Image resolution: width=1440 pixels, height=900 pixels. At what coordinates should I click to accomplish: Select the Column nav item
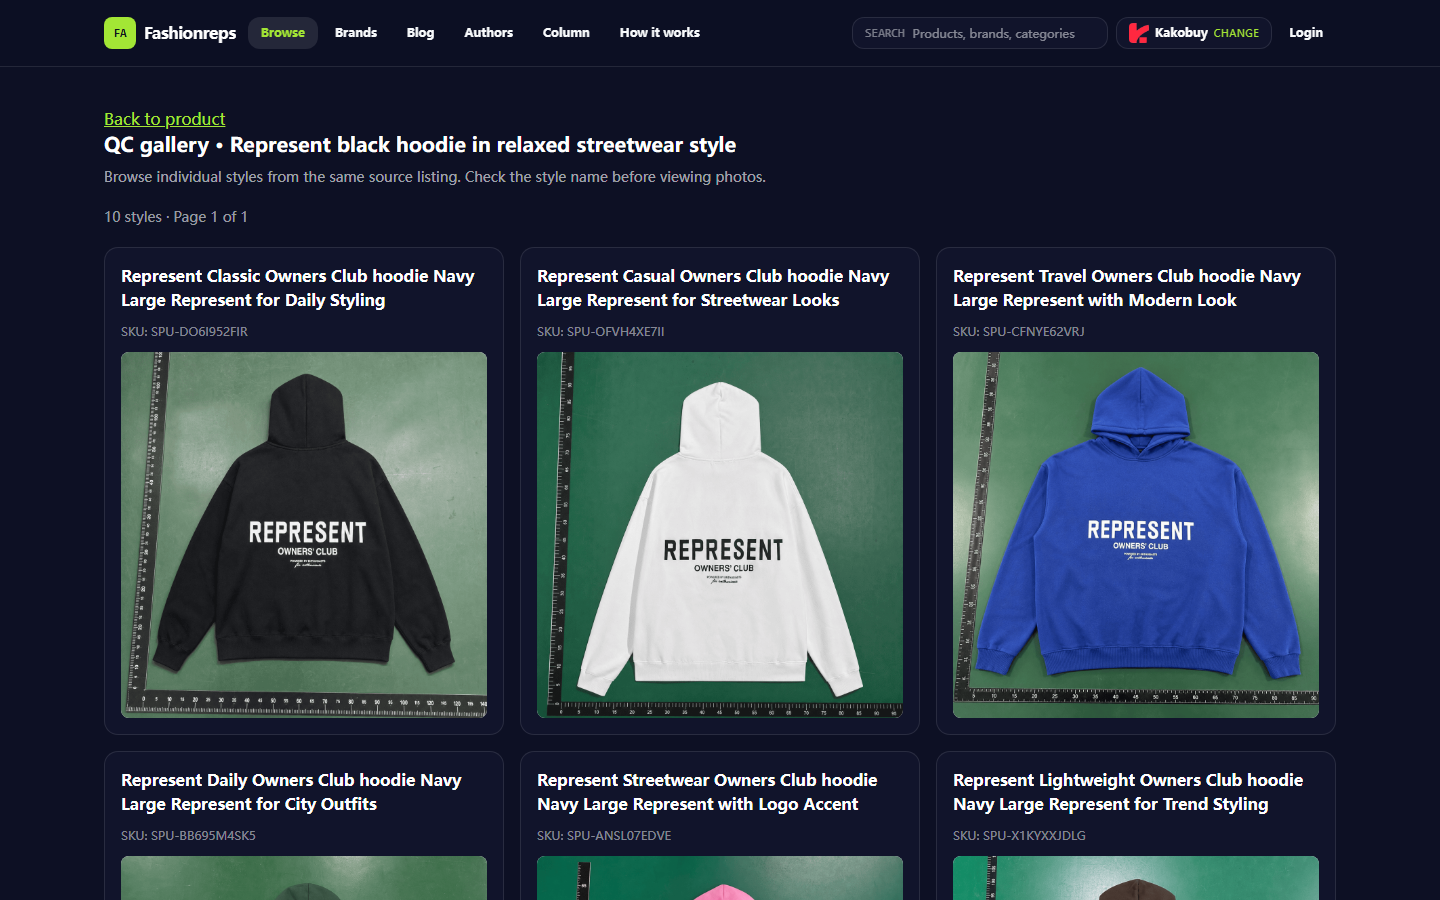(566, 33)
